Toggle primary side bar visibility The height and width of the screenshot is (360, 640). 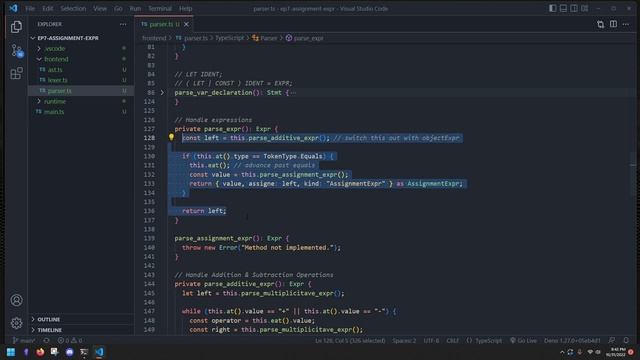[x=553, y=8]
